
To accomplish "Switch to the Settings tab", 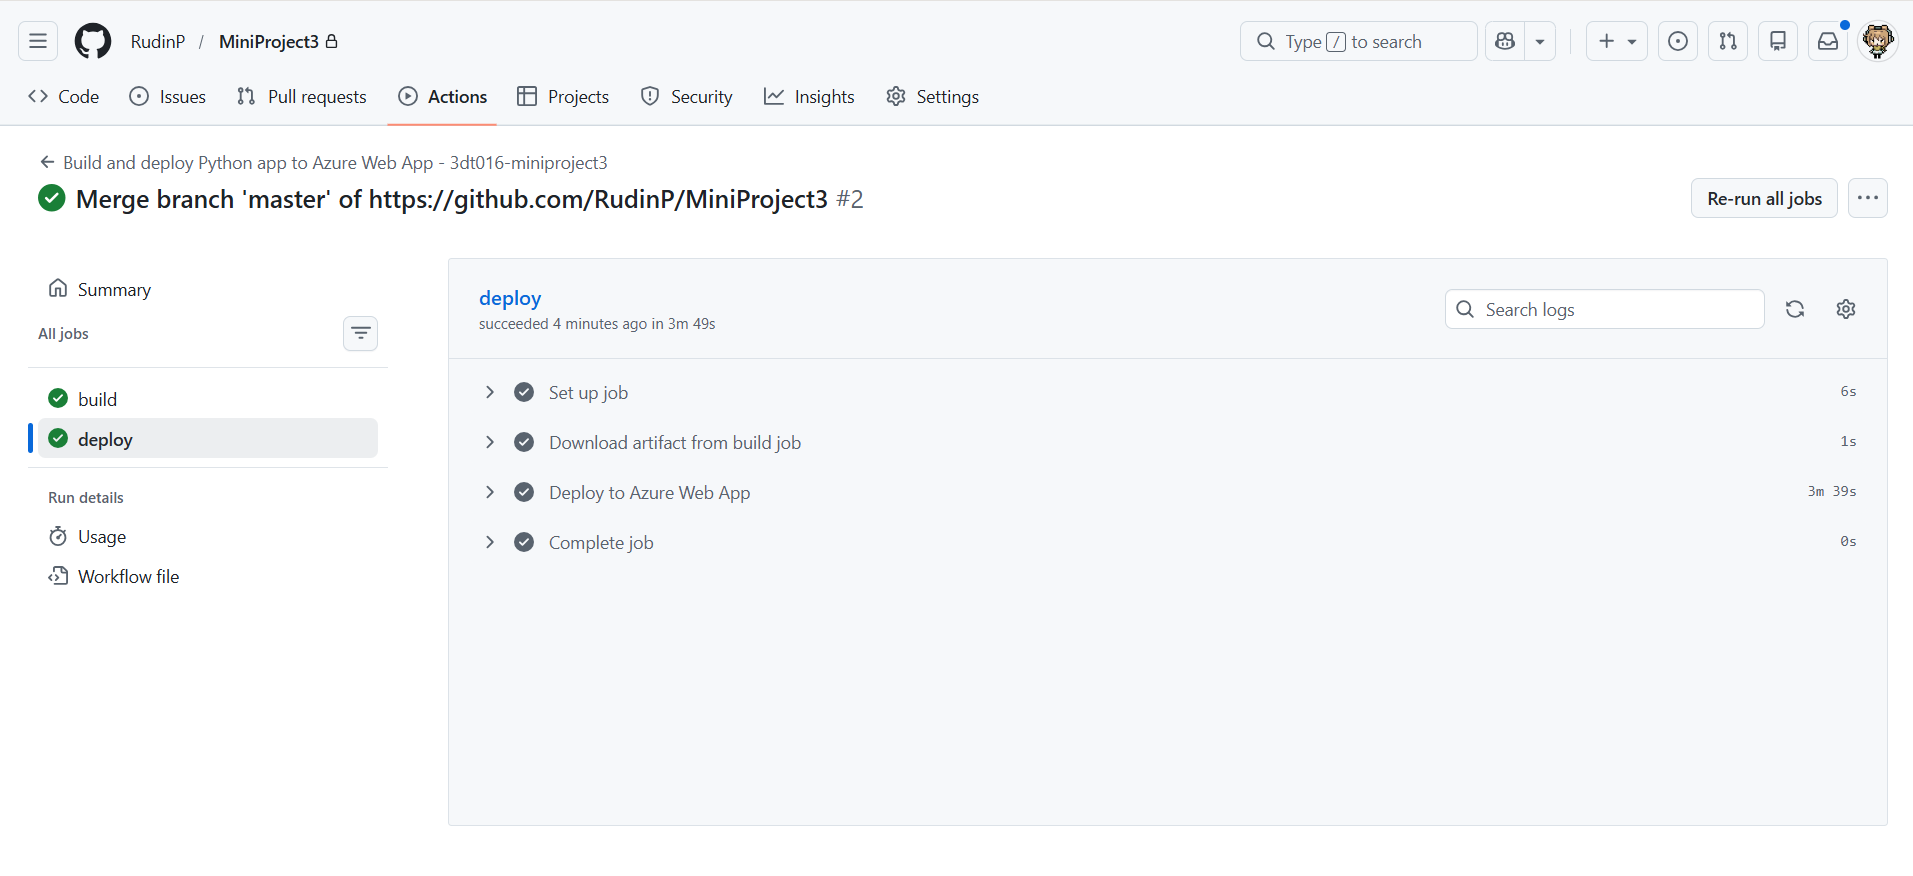I will 933,96.
